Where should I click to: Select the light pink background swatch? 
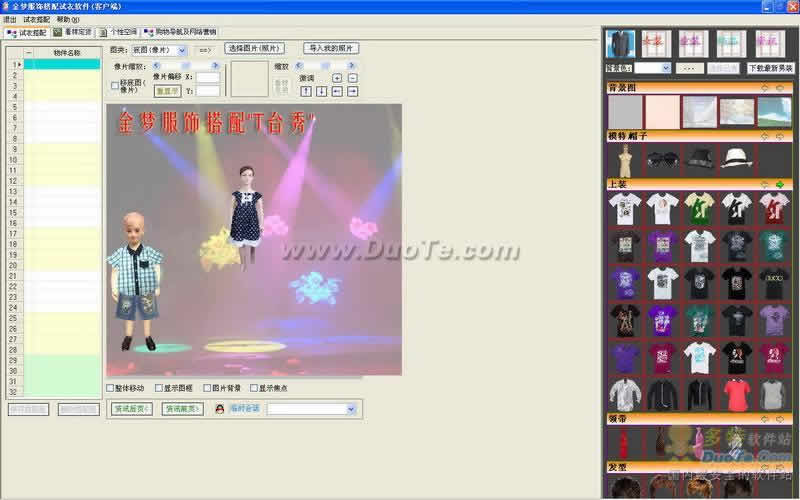[662, 112]
